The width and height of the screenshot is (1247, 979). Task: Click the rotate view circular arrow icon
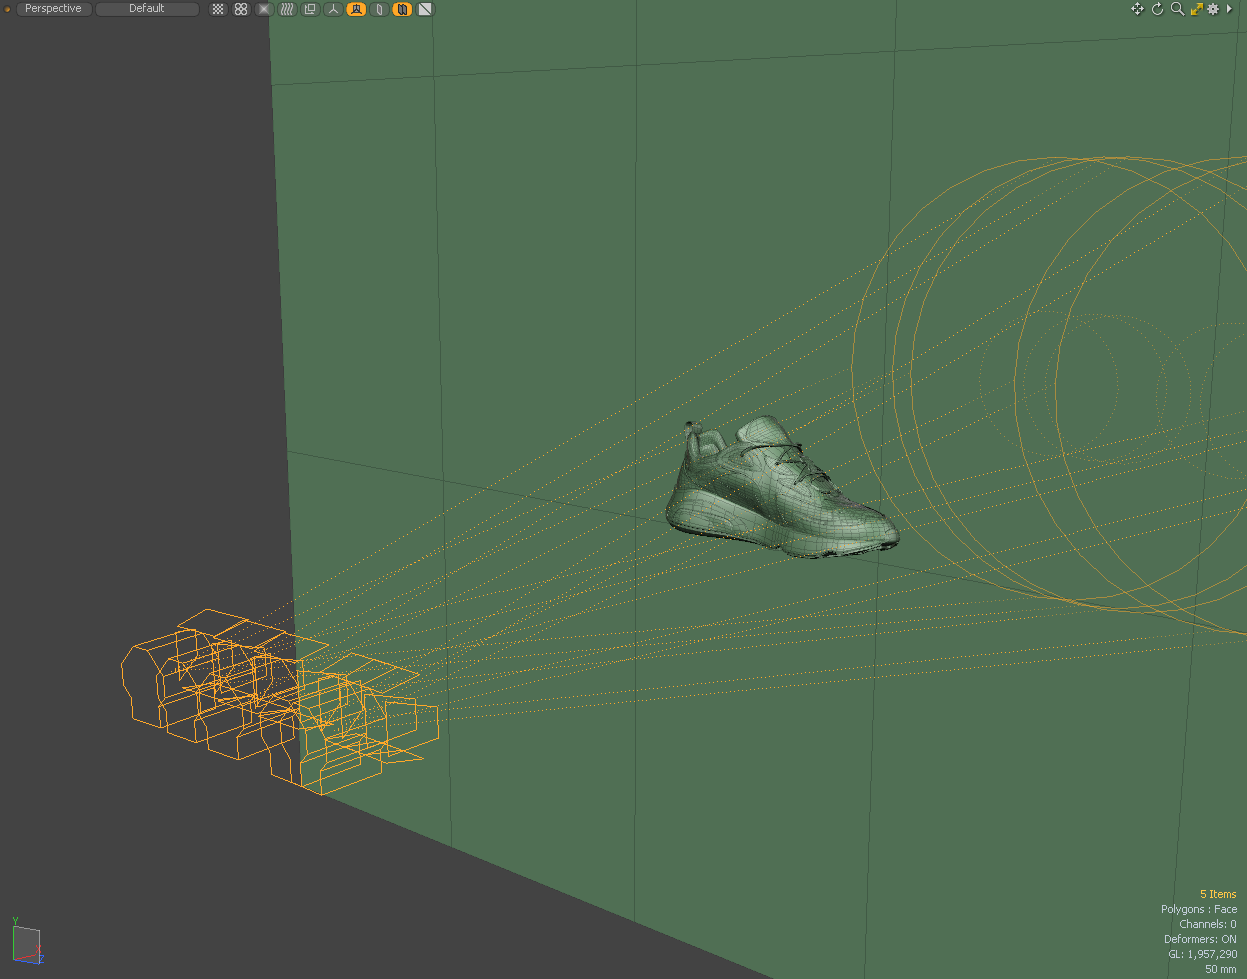[1158, 9]
